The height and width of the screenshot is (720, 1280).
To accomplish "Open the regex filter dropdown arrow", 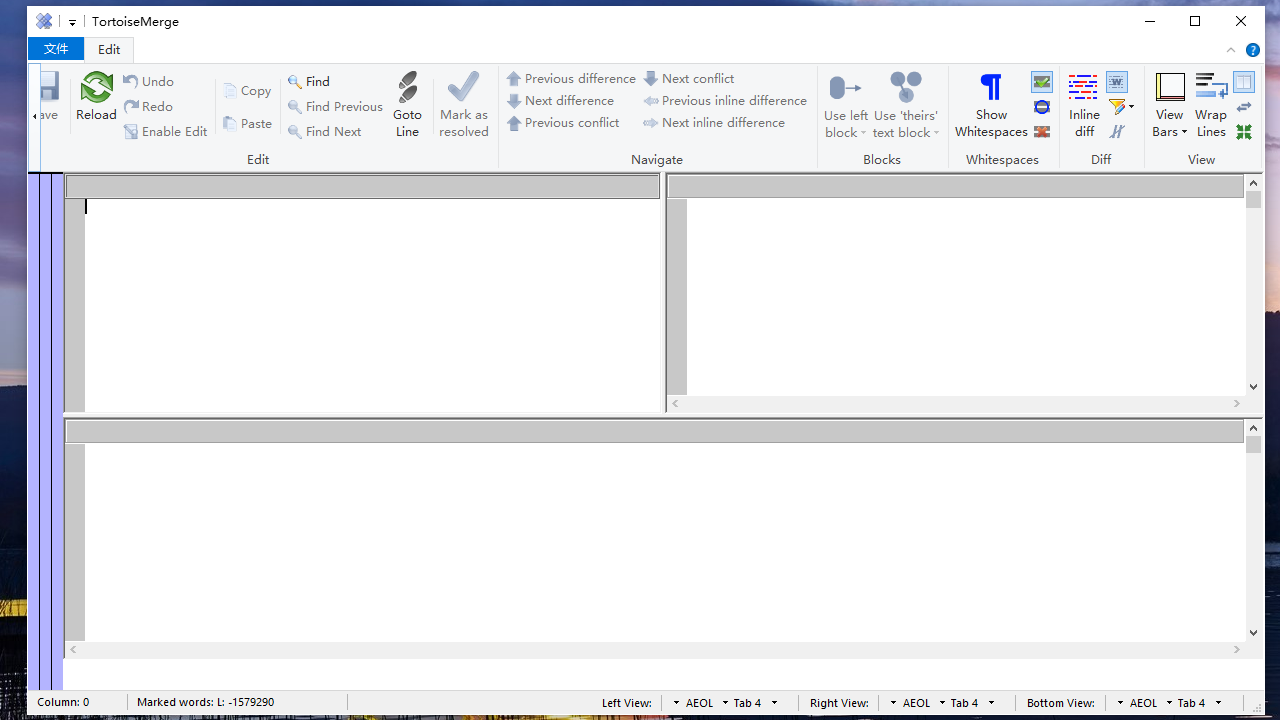I will 1131,107.
